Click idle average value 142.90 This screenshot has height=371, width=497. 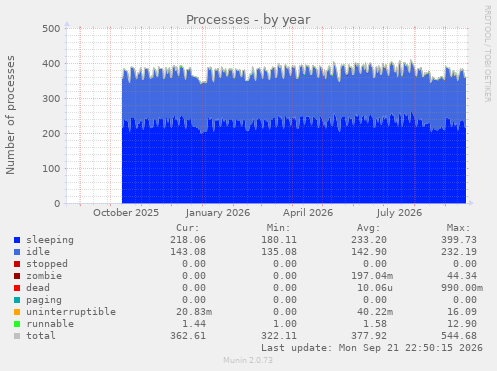pos(369,252)
